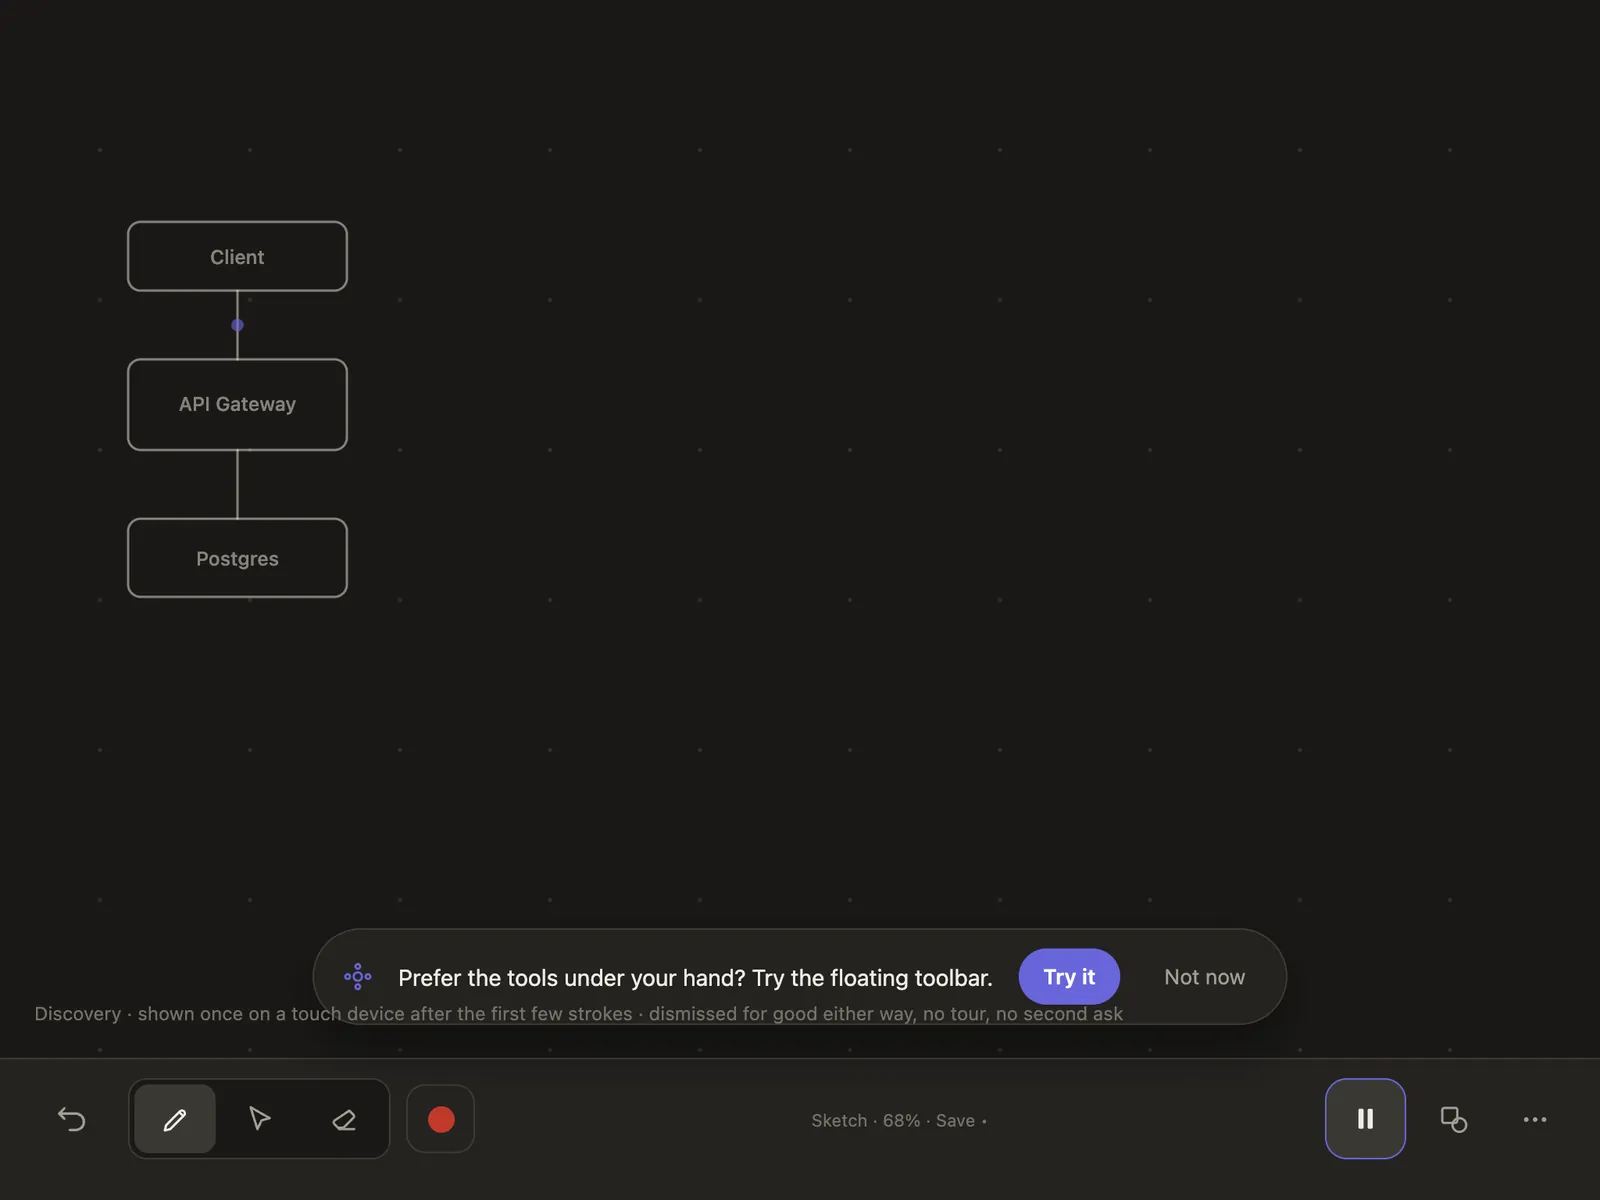Viewport: 1600px width, 1200px height.
Task: Click the Sketch · 68% · Save status text
Action: (898, 1121)
